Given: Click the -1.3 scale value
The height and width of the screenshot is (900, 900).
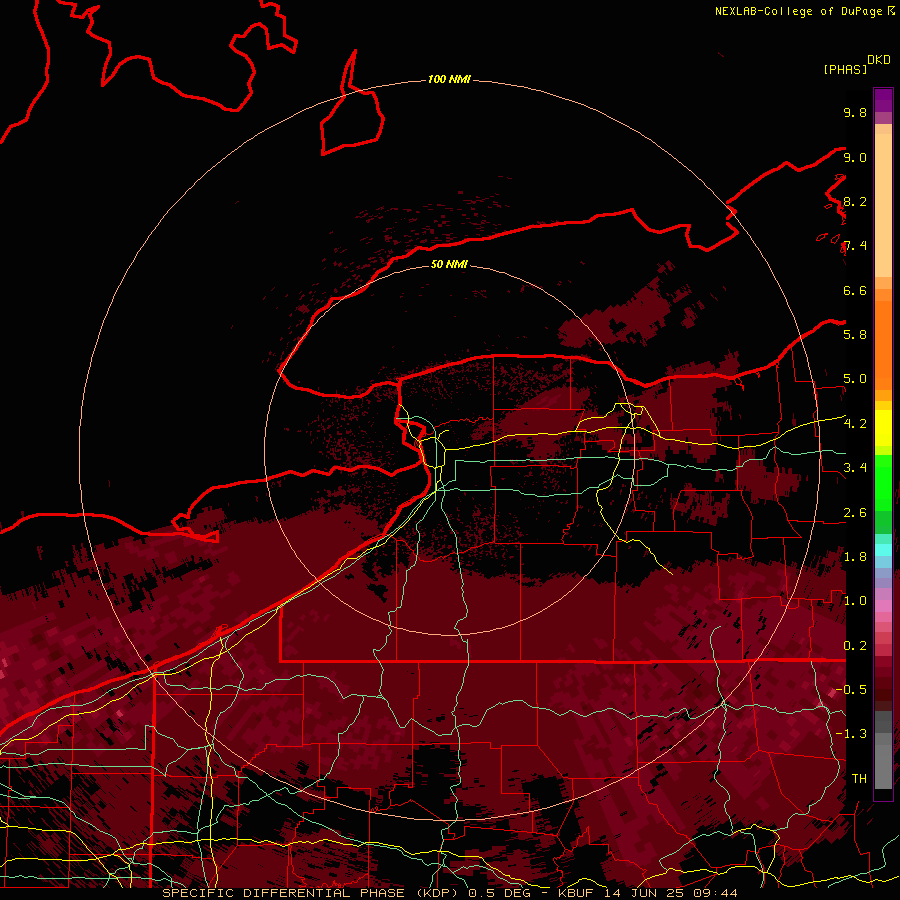Looking at the screenshot, I should 851,734.
